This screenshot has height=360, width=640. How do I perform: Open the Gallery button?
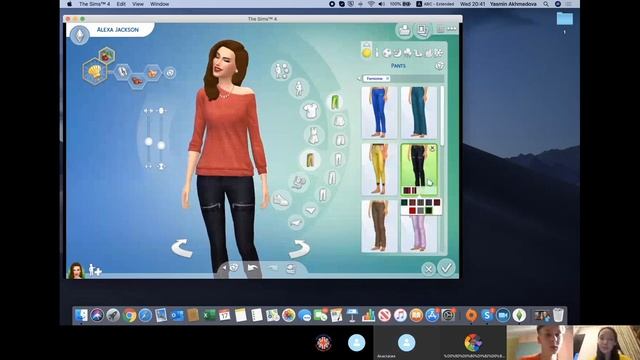click(x=422, y=30)
